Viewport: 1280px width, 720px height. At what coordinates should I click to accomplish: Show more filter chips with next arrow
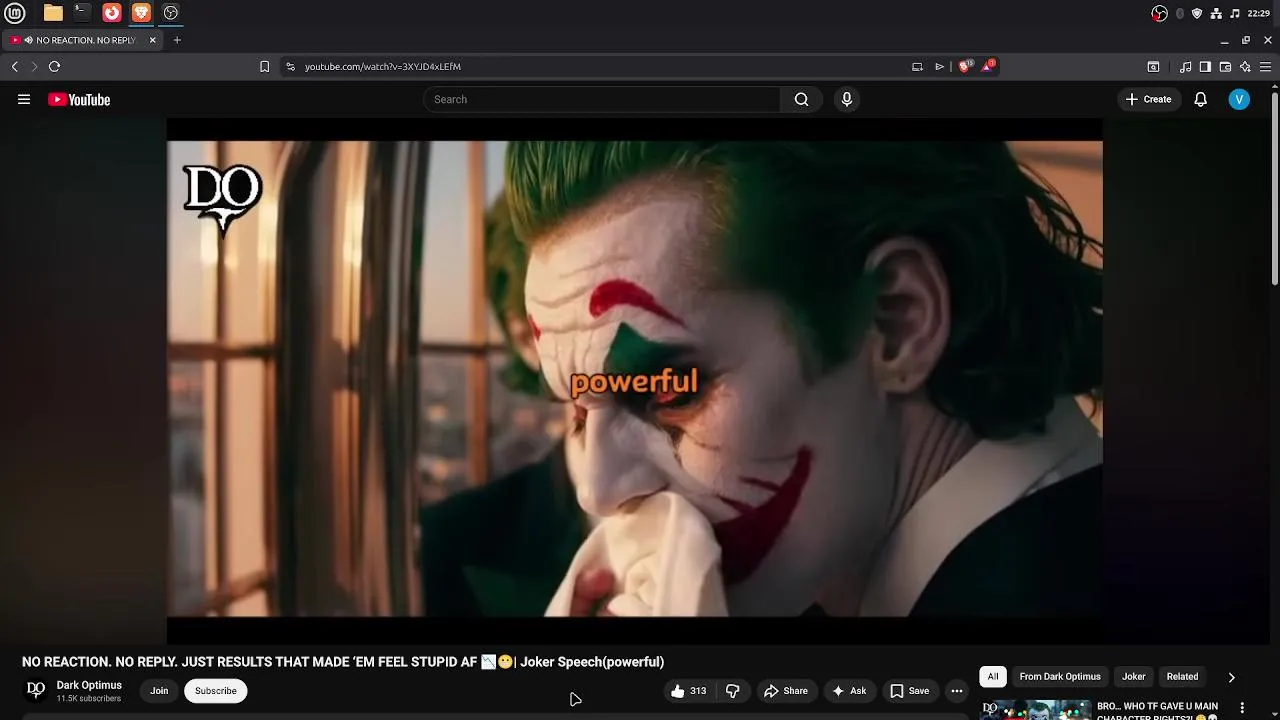point(1231,677)
